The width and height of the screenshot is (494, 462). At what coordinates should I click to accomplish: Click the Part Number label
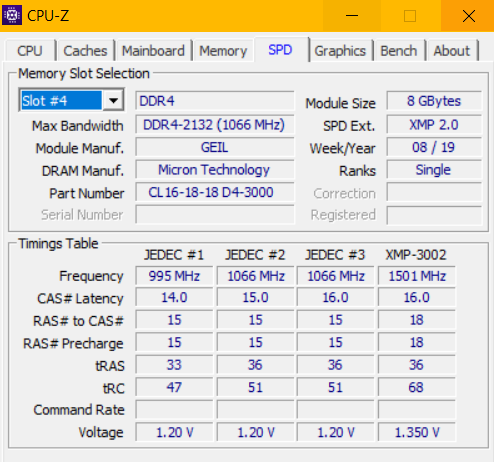[87, 193]
